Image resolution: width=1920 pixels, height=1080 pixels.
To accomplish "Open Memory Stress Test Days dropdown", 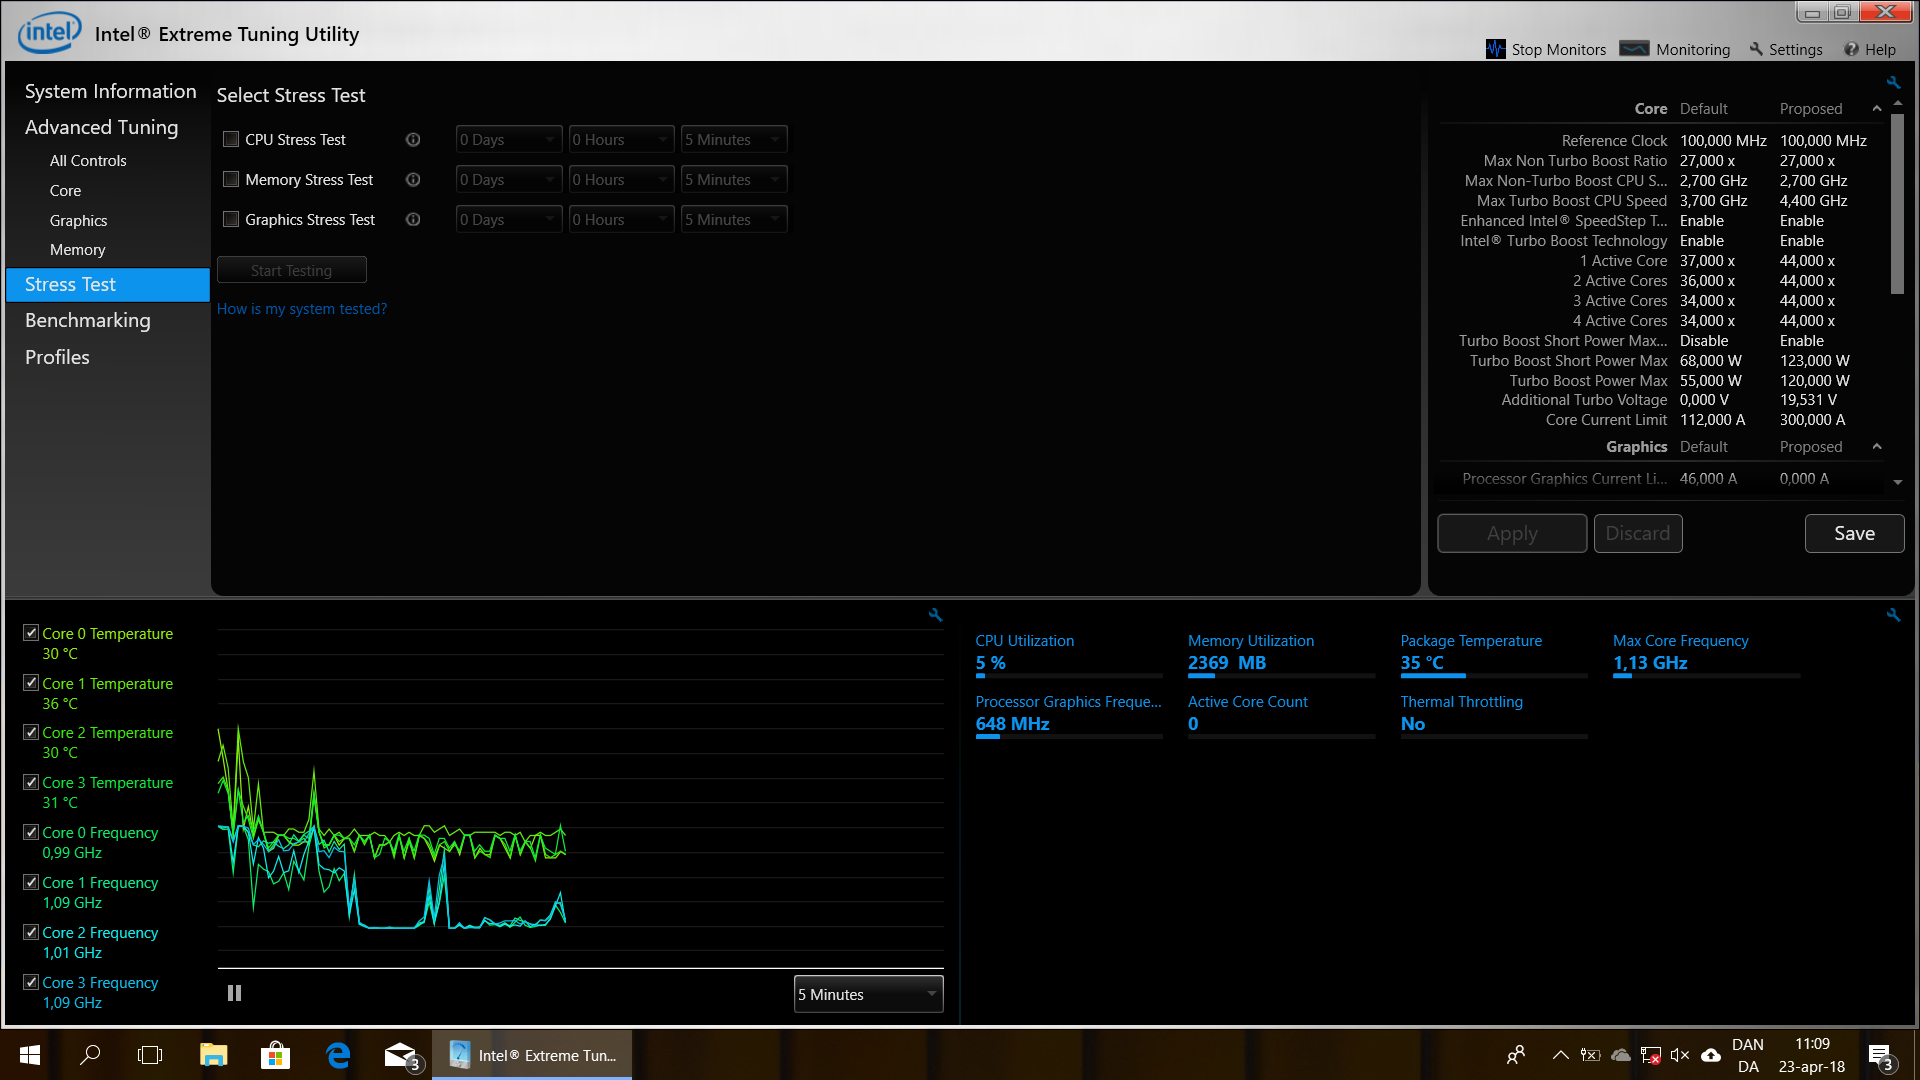I will click(x=509, y=180).
